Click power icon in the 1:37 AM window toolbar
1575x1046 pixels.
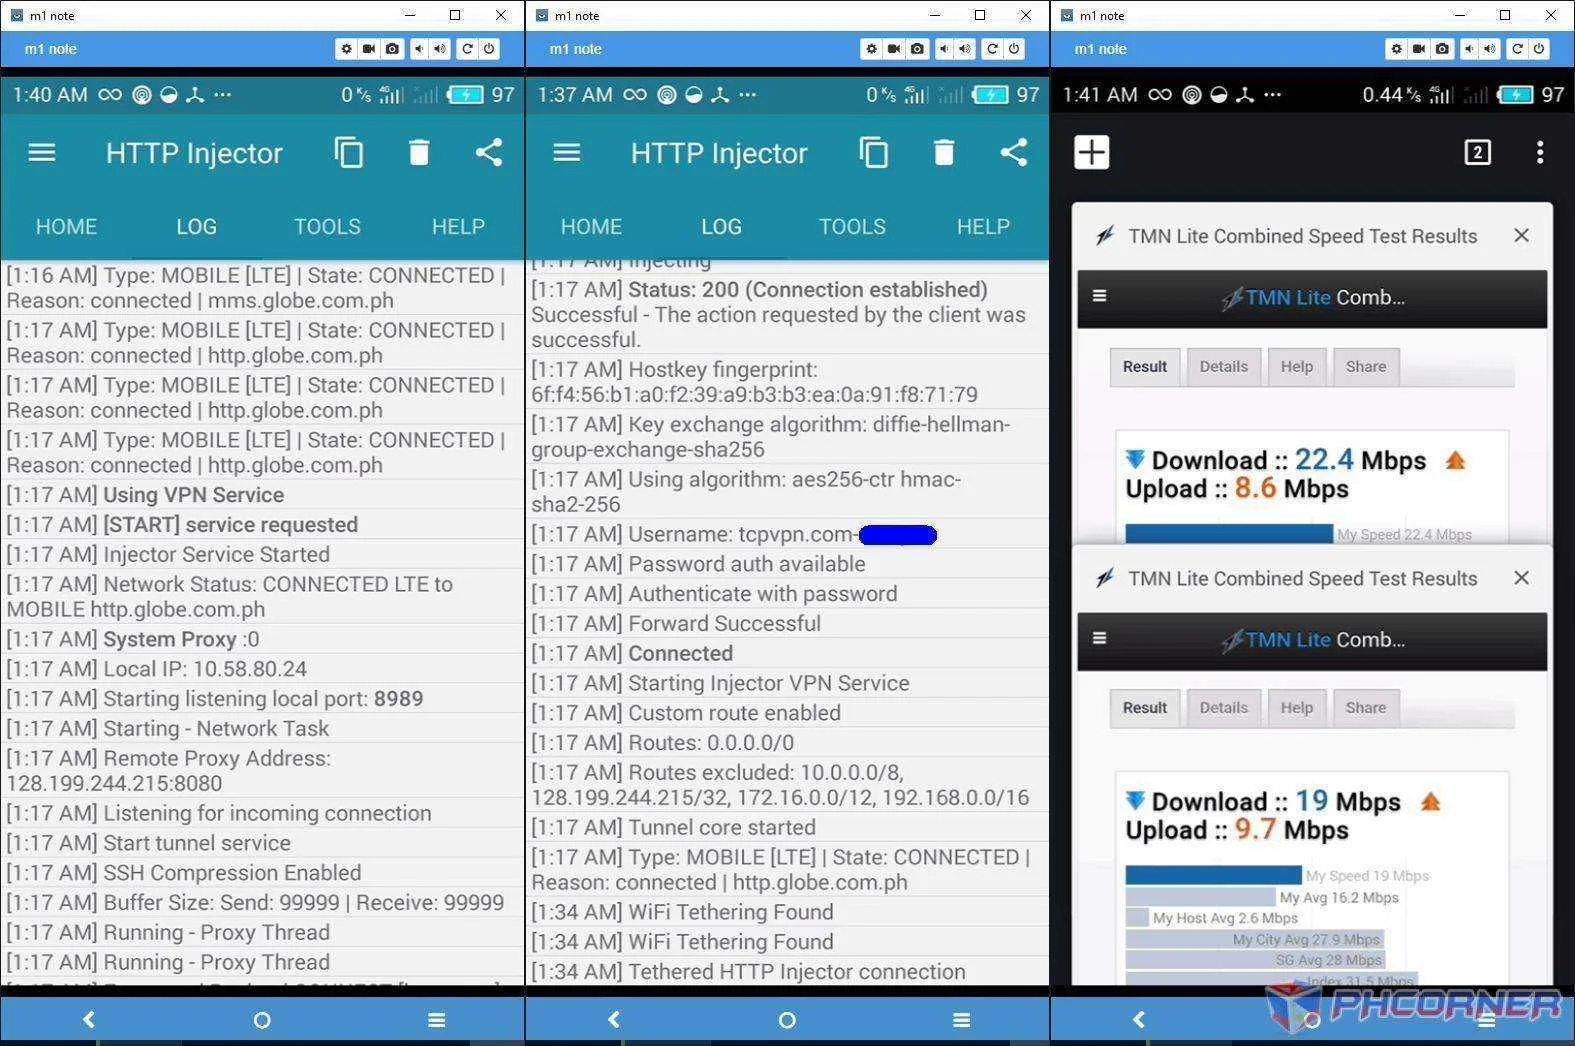[x=1014, y=48]
